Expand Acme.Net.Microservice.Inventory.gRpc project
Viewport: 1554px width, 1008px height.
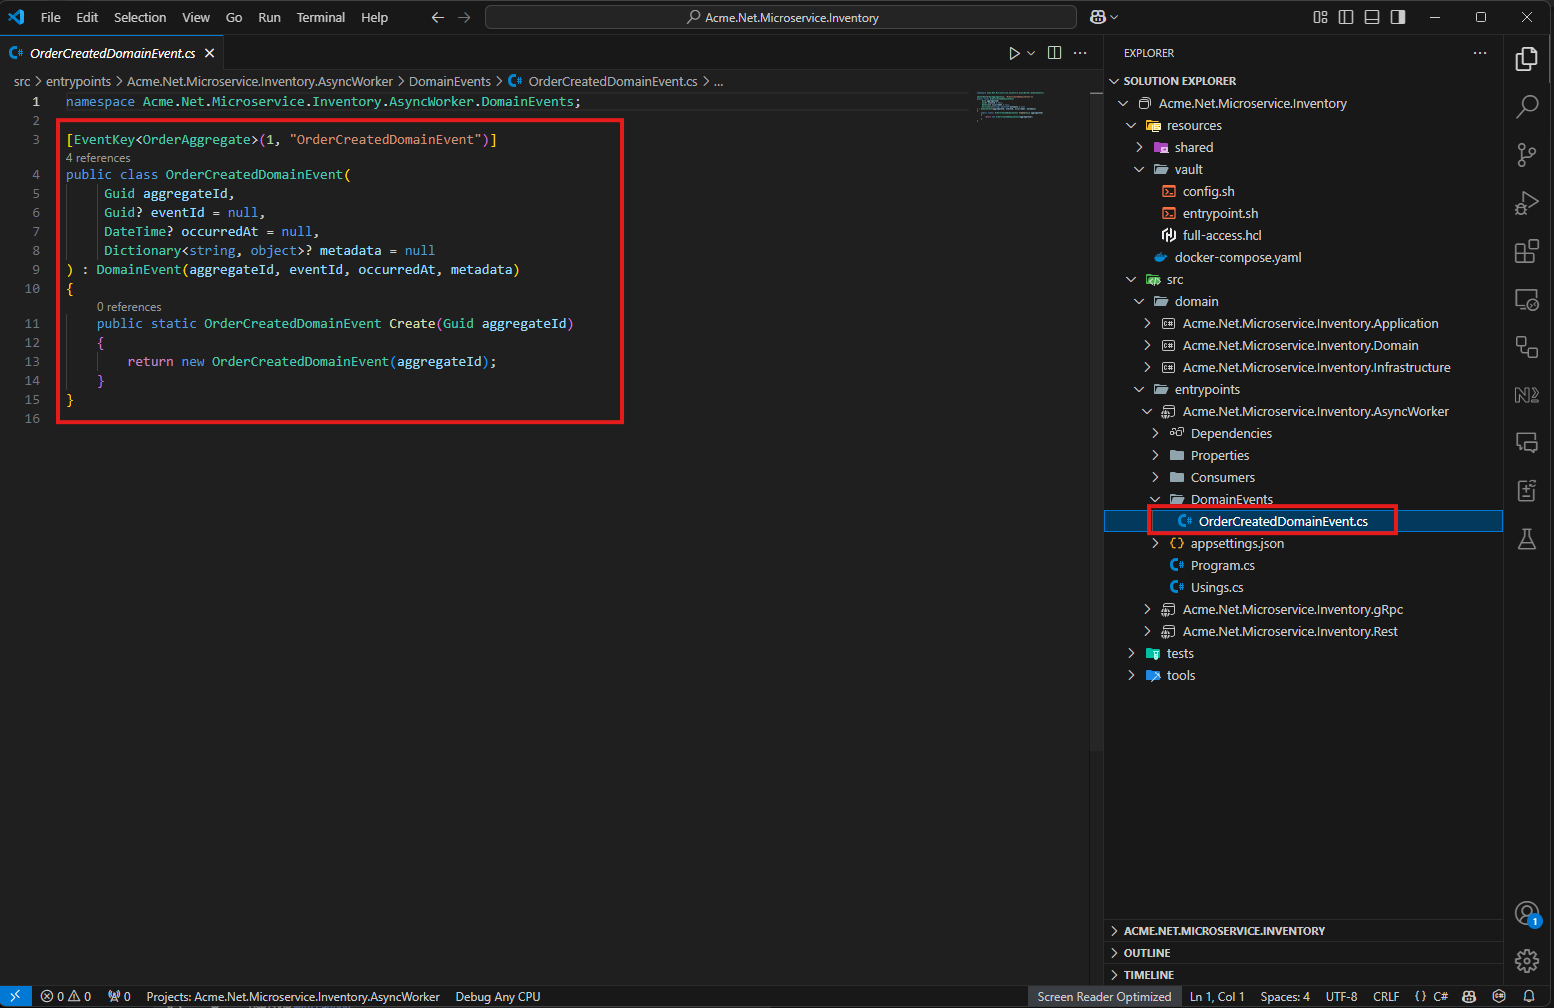click(1147, 609)
